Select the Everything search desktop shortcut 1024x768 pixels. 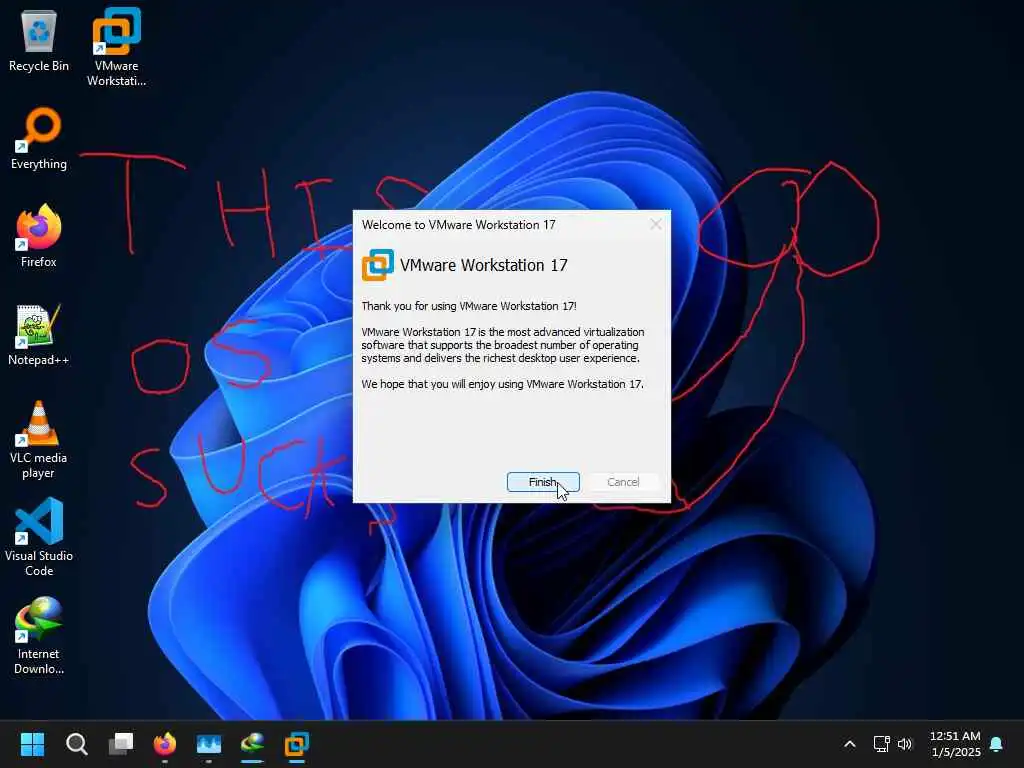click(x=39, y=139)
